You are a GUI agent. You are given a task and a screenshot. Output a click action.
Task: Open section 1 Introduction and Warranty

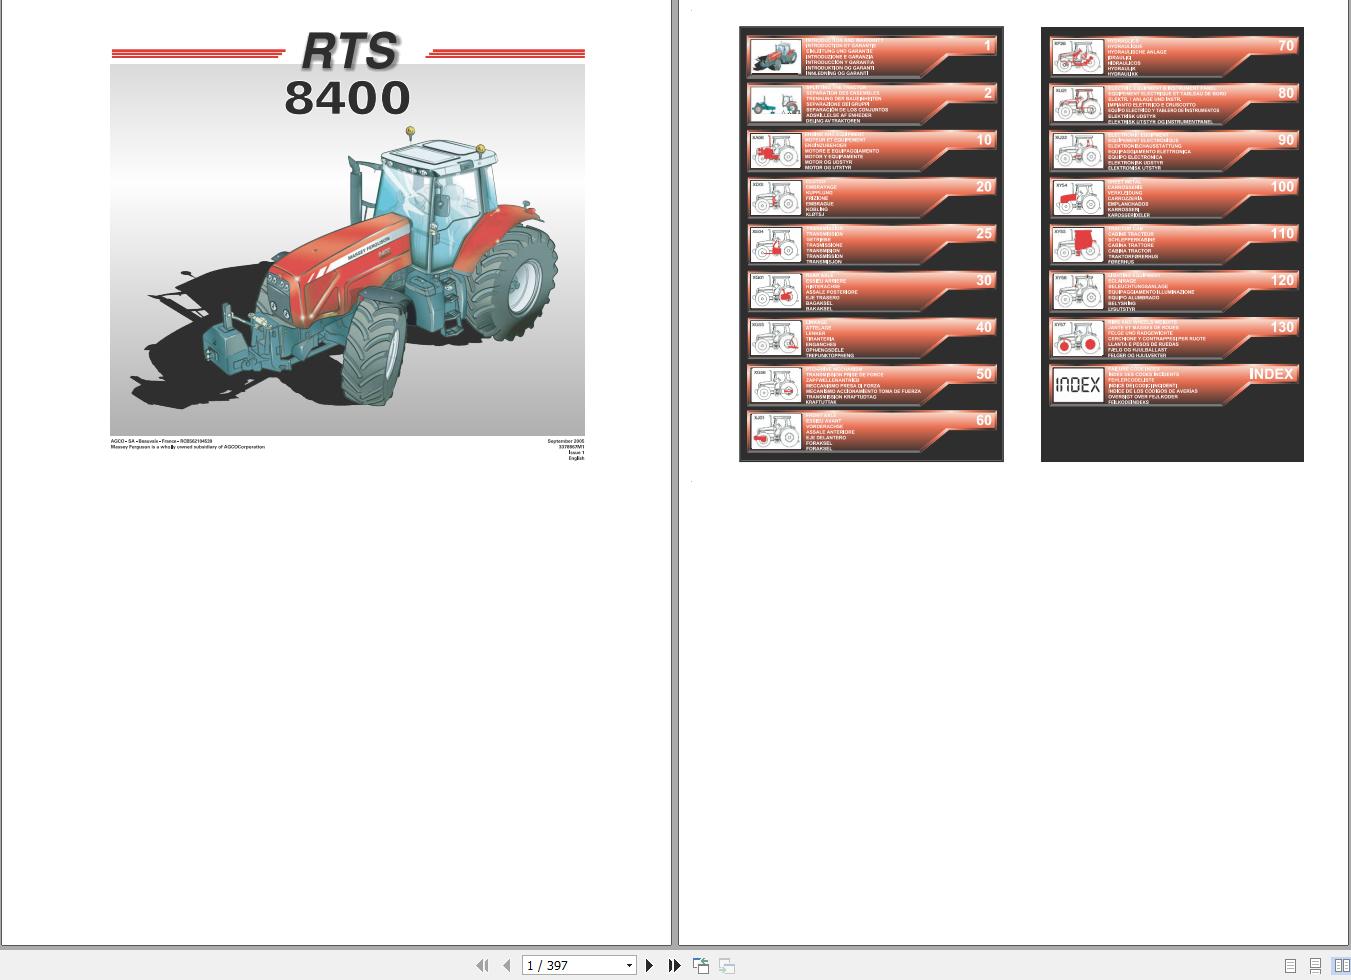coord(871,57)
